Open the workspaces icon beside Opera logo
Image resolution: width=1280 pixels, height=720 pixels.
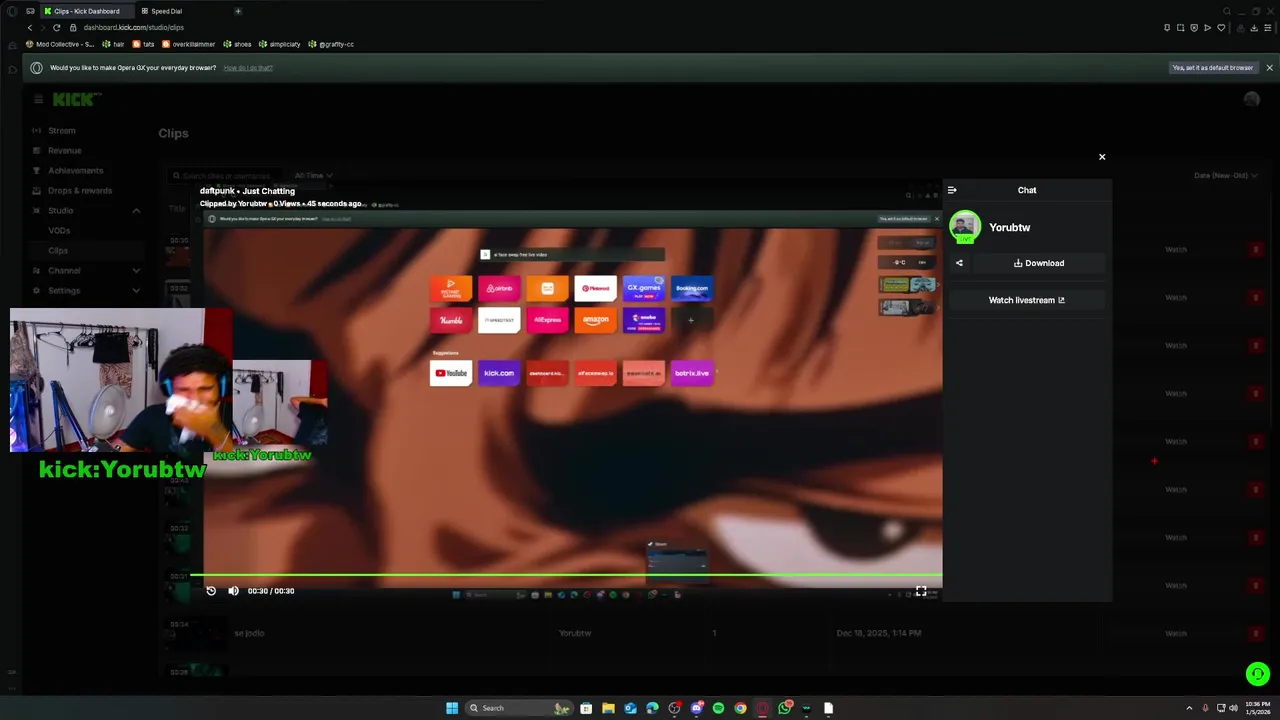[30, 11]
